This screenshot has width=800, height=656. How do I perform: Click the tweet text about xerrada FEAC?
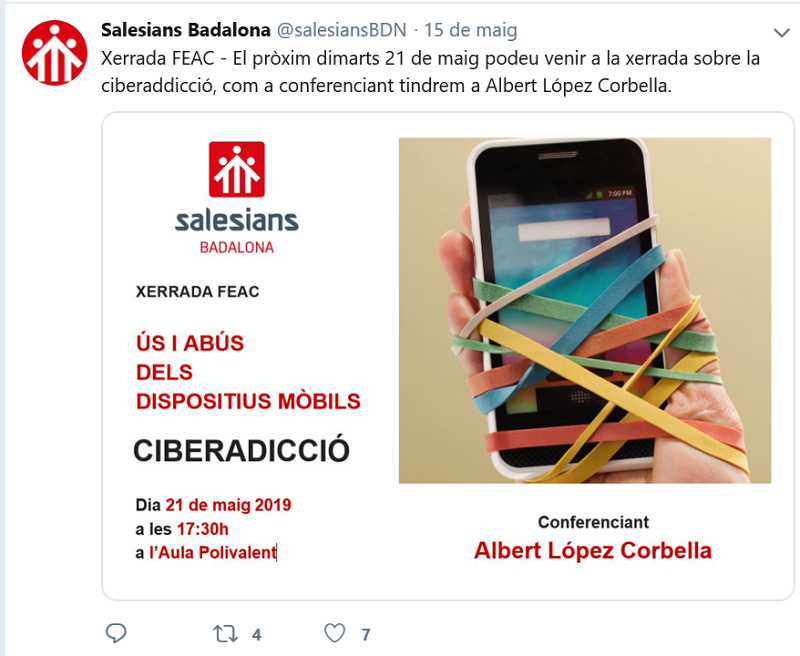pos(430,72)
